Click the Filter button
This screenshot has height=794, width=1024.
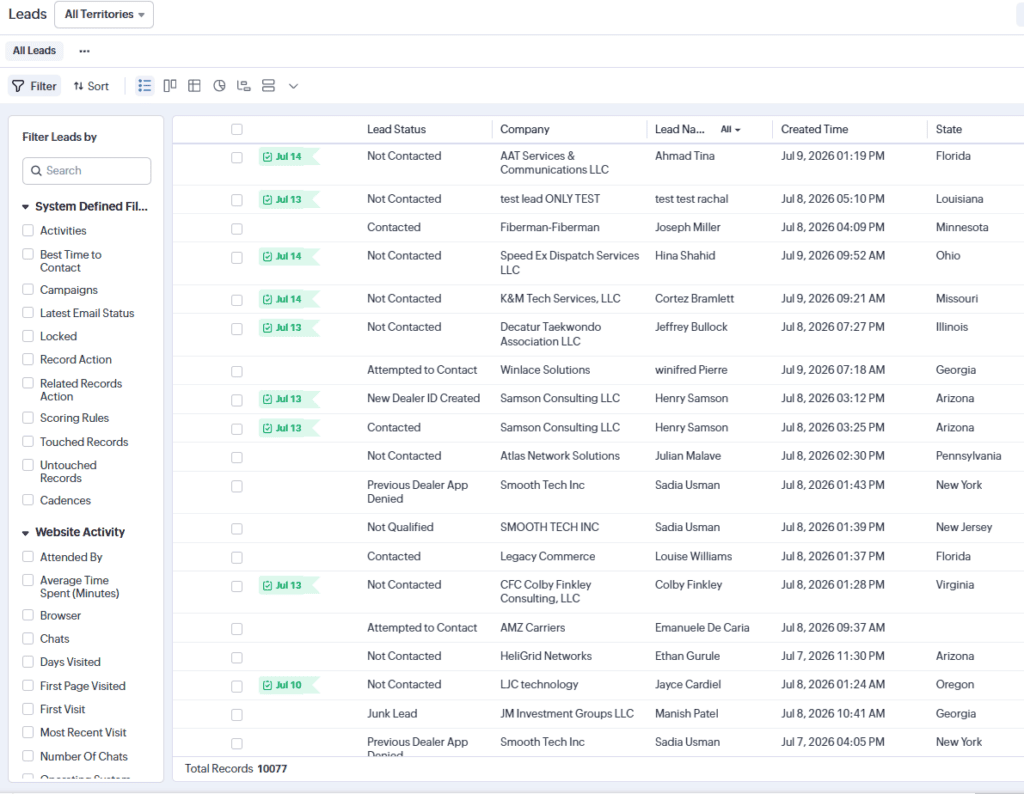click(x=35, y=86)
